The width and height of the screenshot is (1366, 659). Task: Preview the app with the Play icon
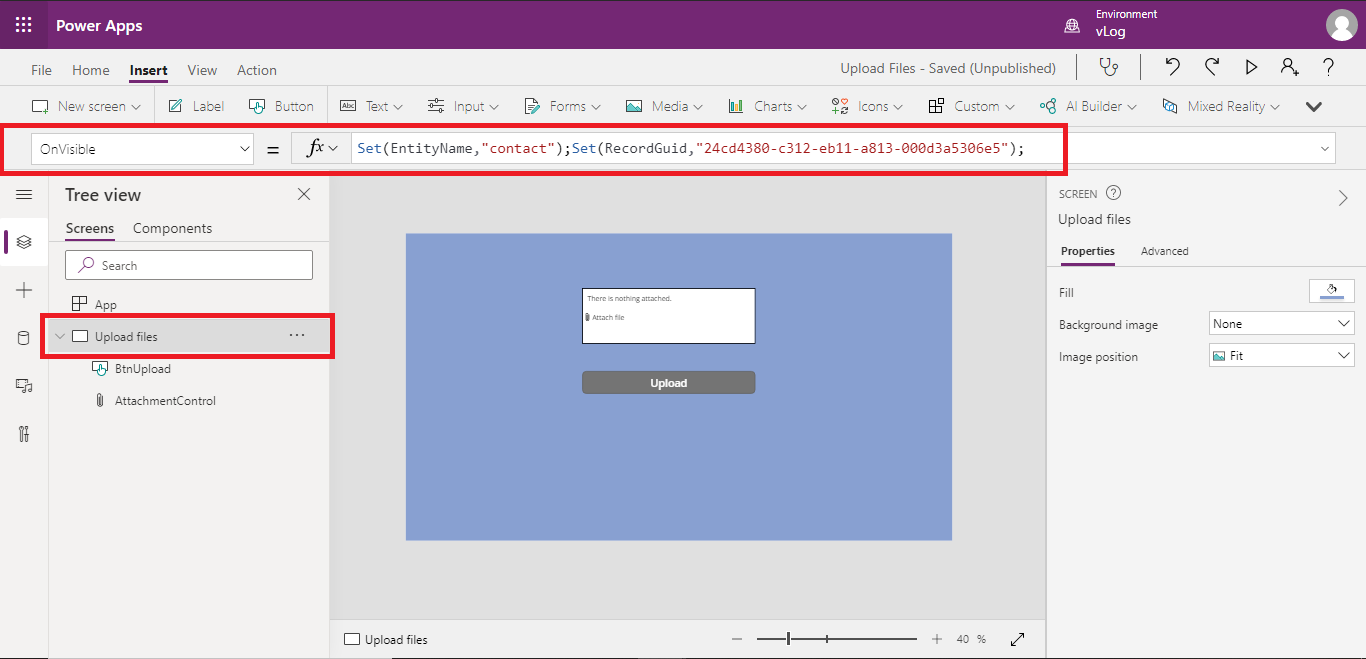click(x=1251, y=67)
